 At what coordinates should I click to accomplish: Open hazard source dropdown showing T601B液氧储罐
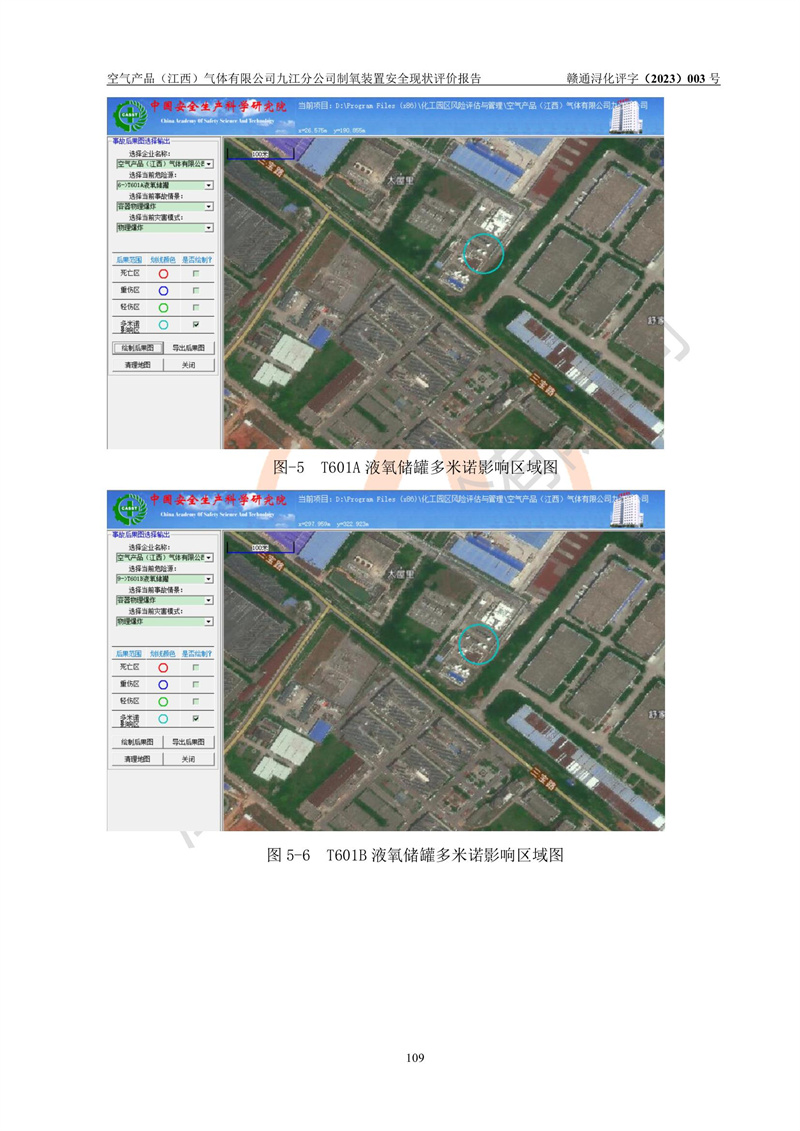click(208, 578)
